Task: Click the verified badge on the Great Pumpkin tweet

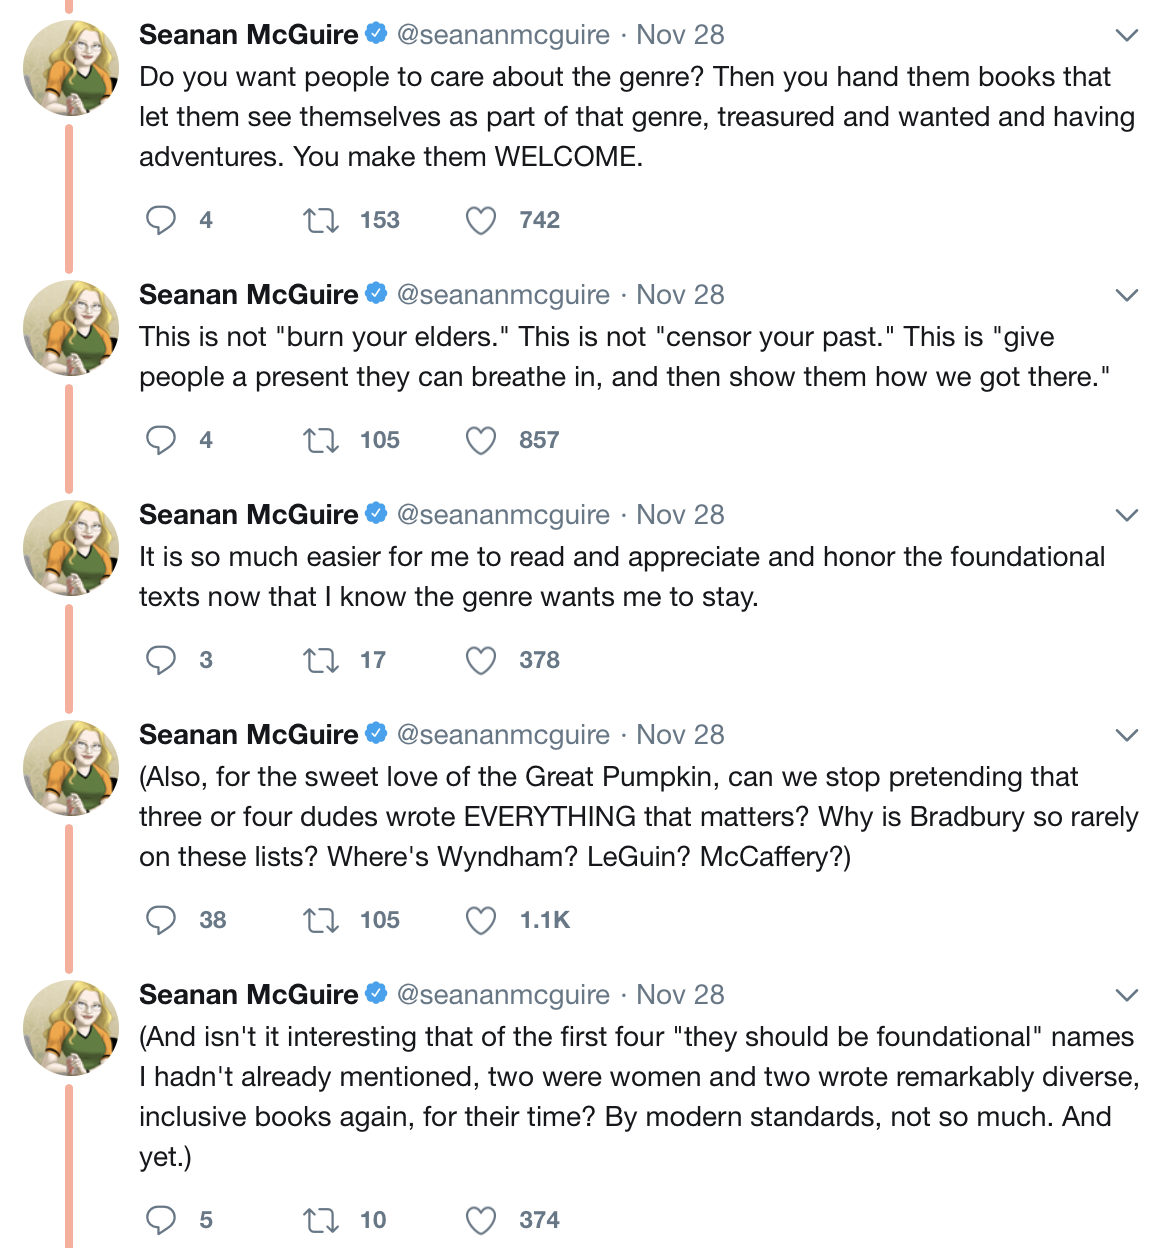Action: point(377,734)
